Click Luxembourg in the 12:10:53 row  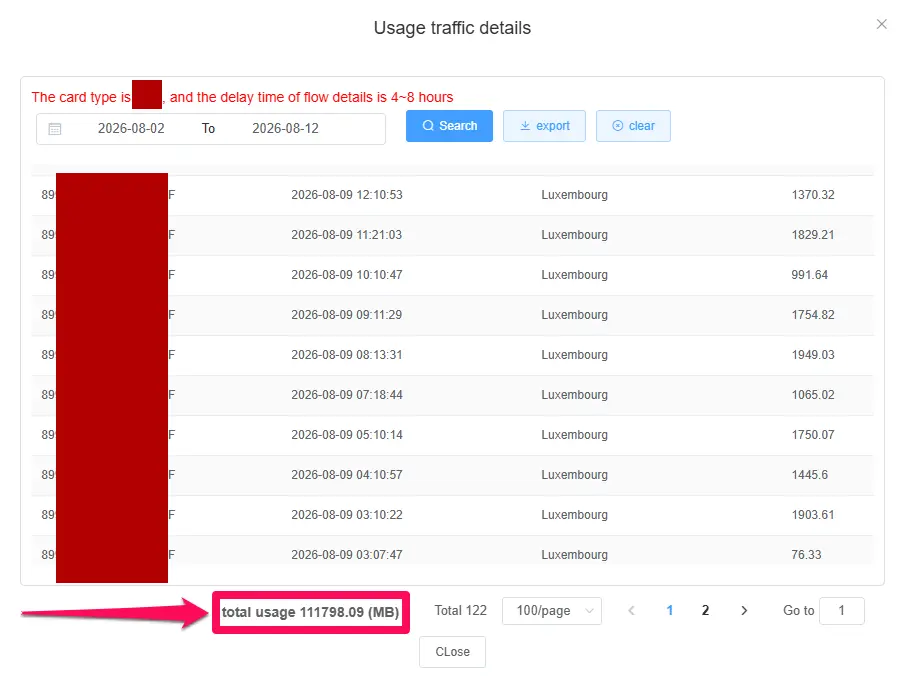[574, 195]
